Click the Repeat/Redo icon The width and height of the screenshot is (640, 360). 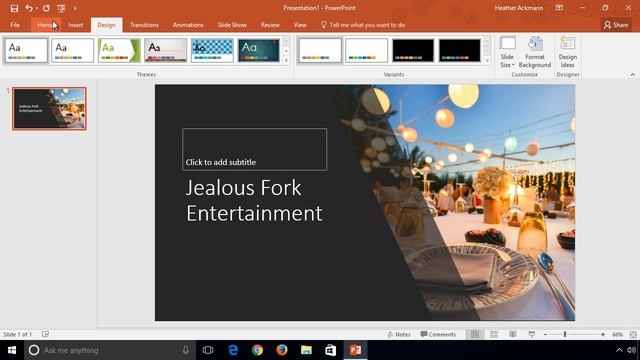[46, 8]
